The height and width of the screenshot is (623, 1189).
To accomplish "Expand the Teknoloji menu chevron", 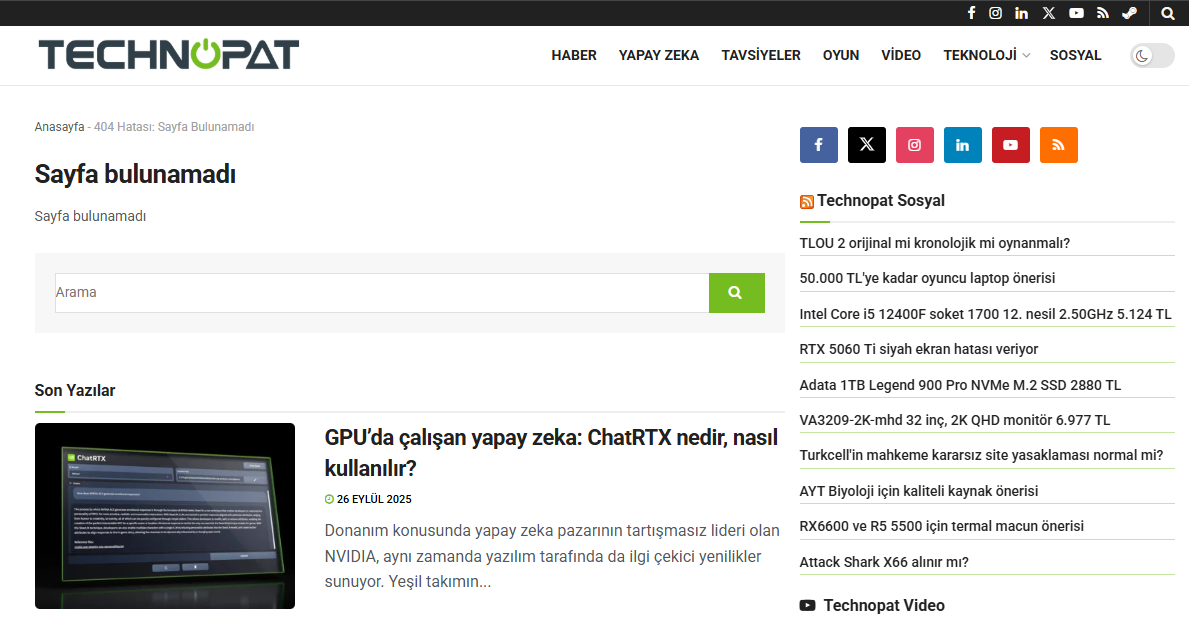I will click(1026, 55).
